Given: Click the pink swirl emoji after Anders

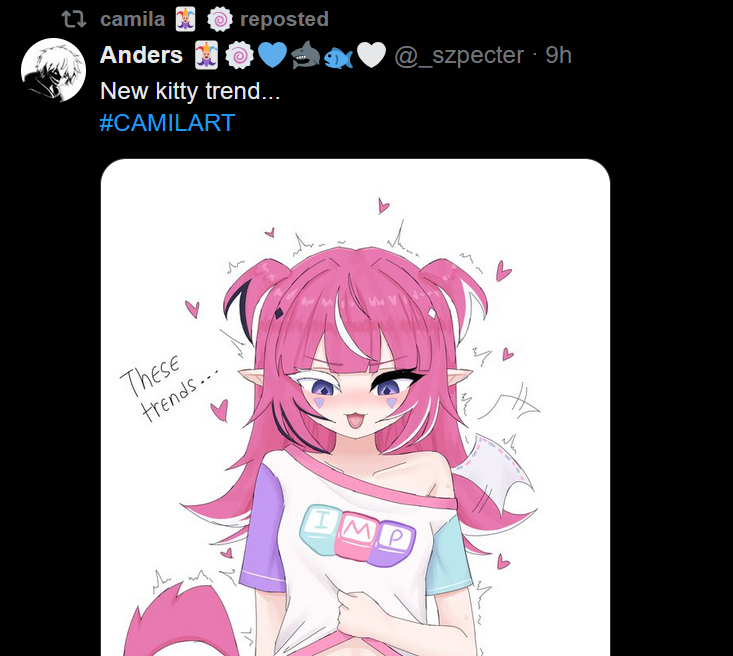Looking at the screenshot, I should click(239, 55).
